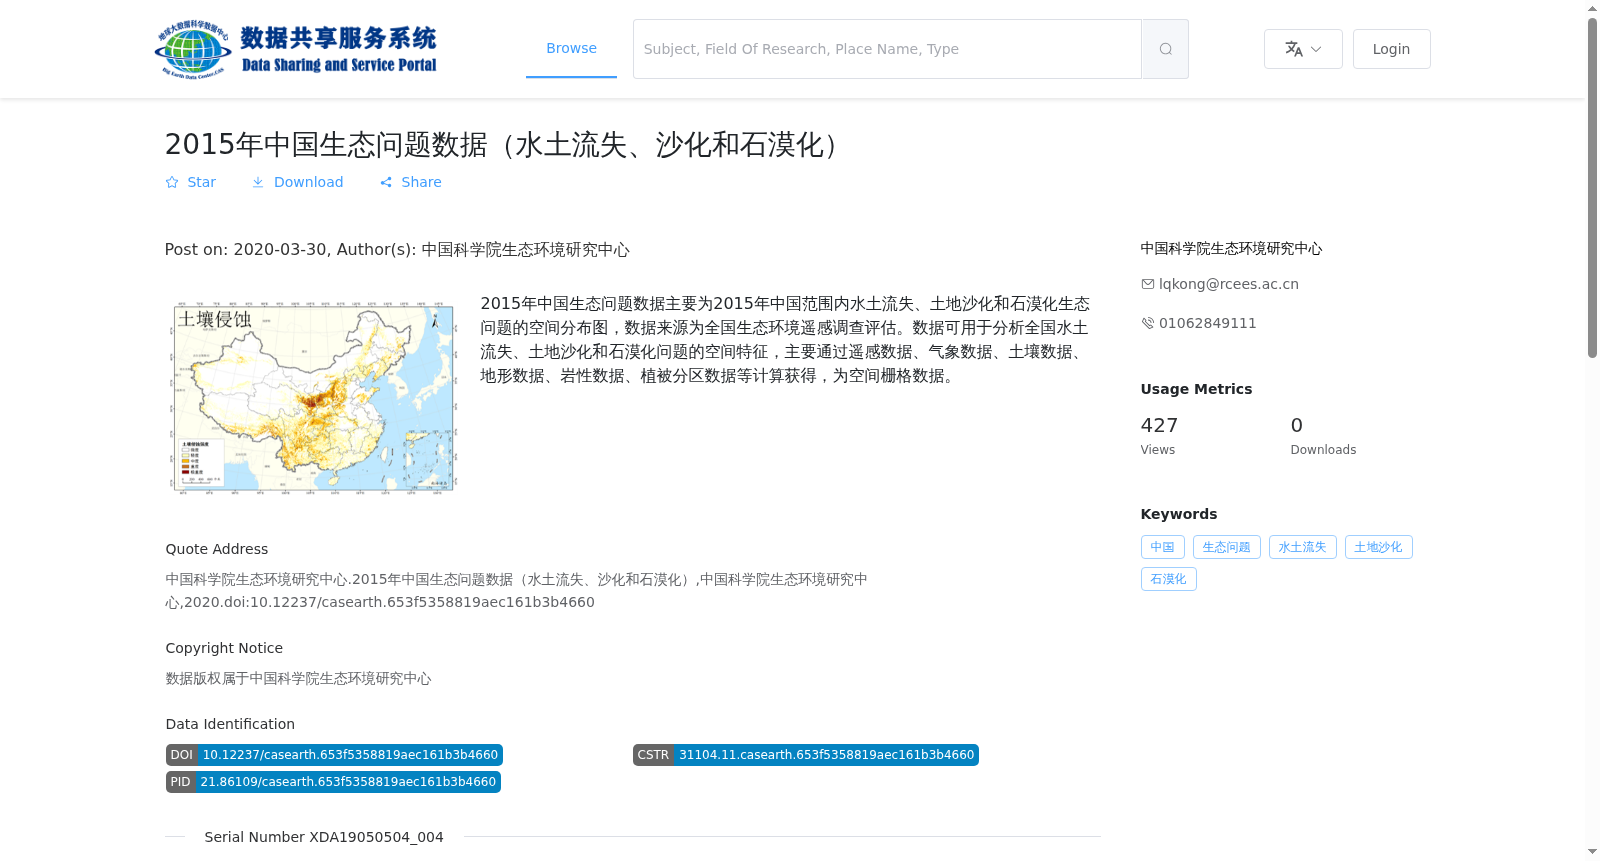1600x861 pixels.
Task: Click the Download link
Action: pyautogui.click(x=297, y=182)
